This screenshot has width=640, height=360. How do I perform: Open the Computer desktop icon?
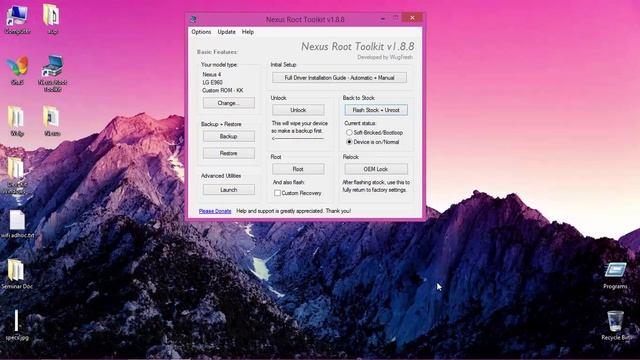(x=17, y=19)
